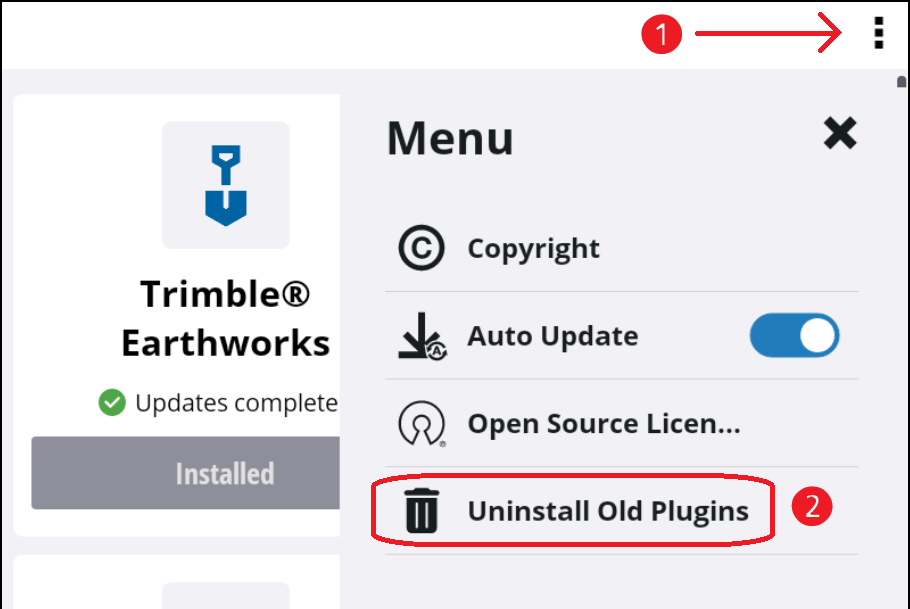Click the Trimble Earthworks app title
The width and height of the screenshot is (910, 609).
coord(226,319)
